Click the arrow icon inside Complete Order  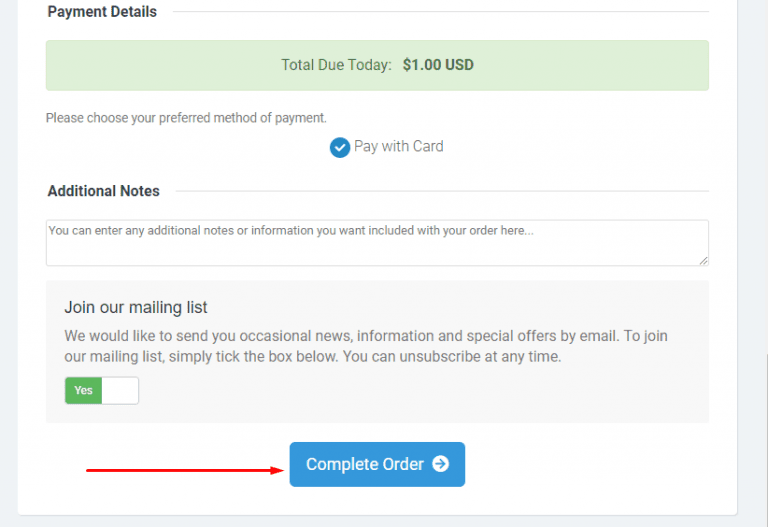(x=440, y=464)
